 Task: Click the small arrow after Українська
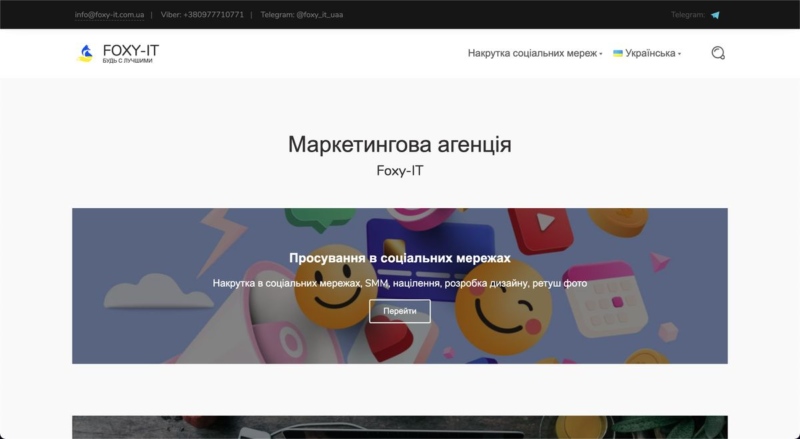pos(679,54)
